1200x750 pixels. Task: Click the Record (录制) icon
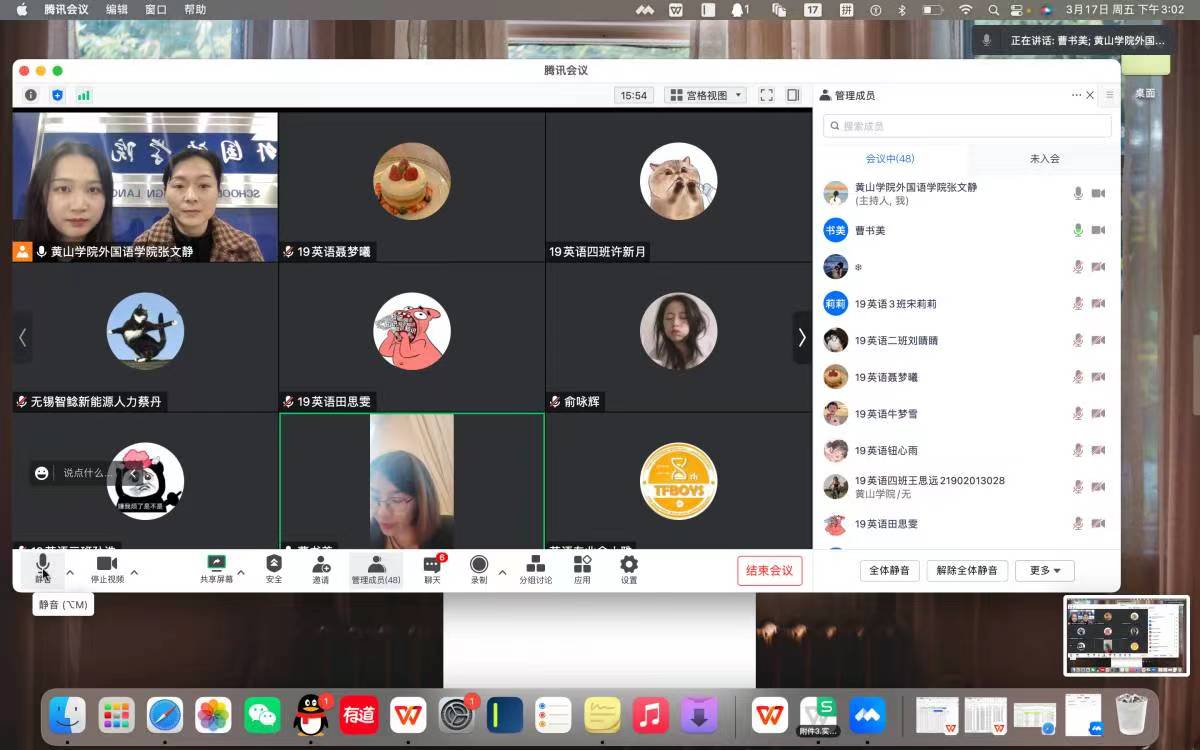[479, 565]
